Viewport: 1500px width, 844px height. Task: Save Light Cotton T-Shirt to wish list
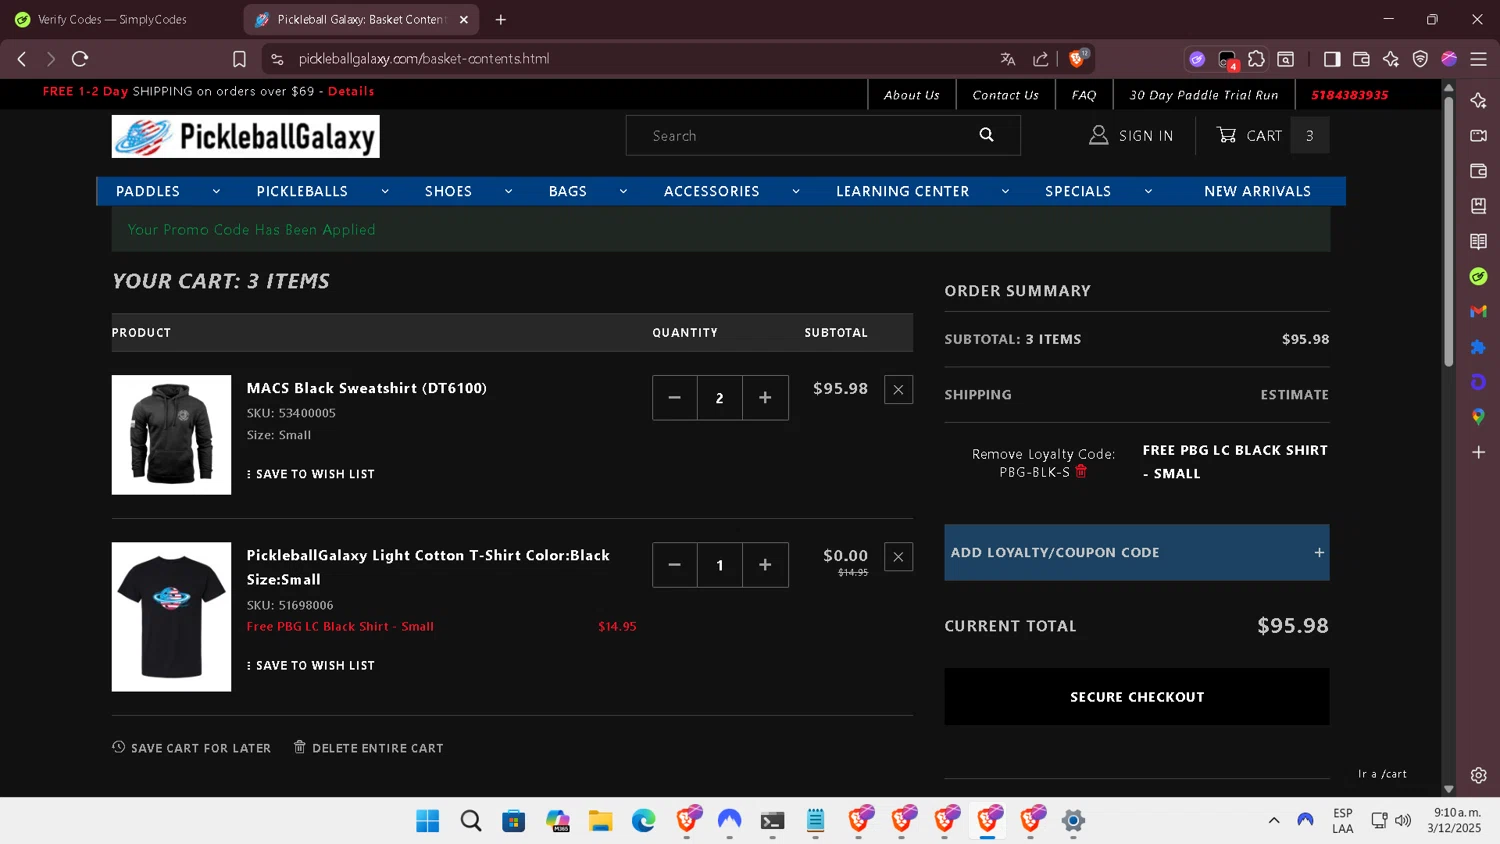tap(311, 665)
